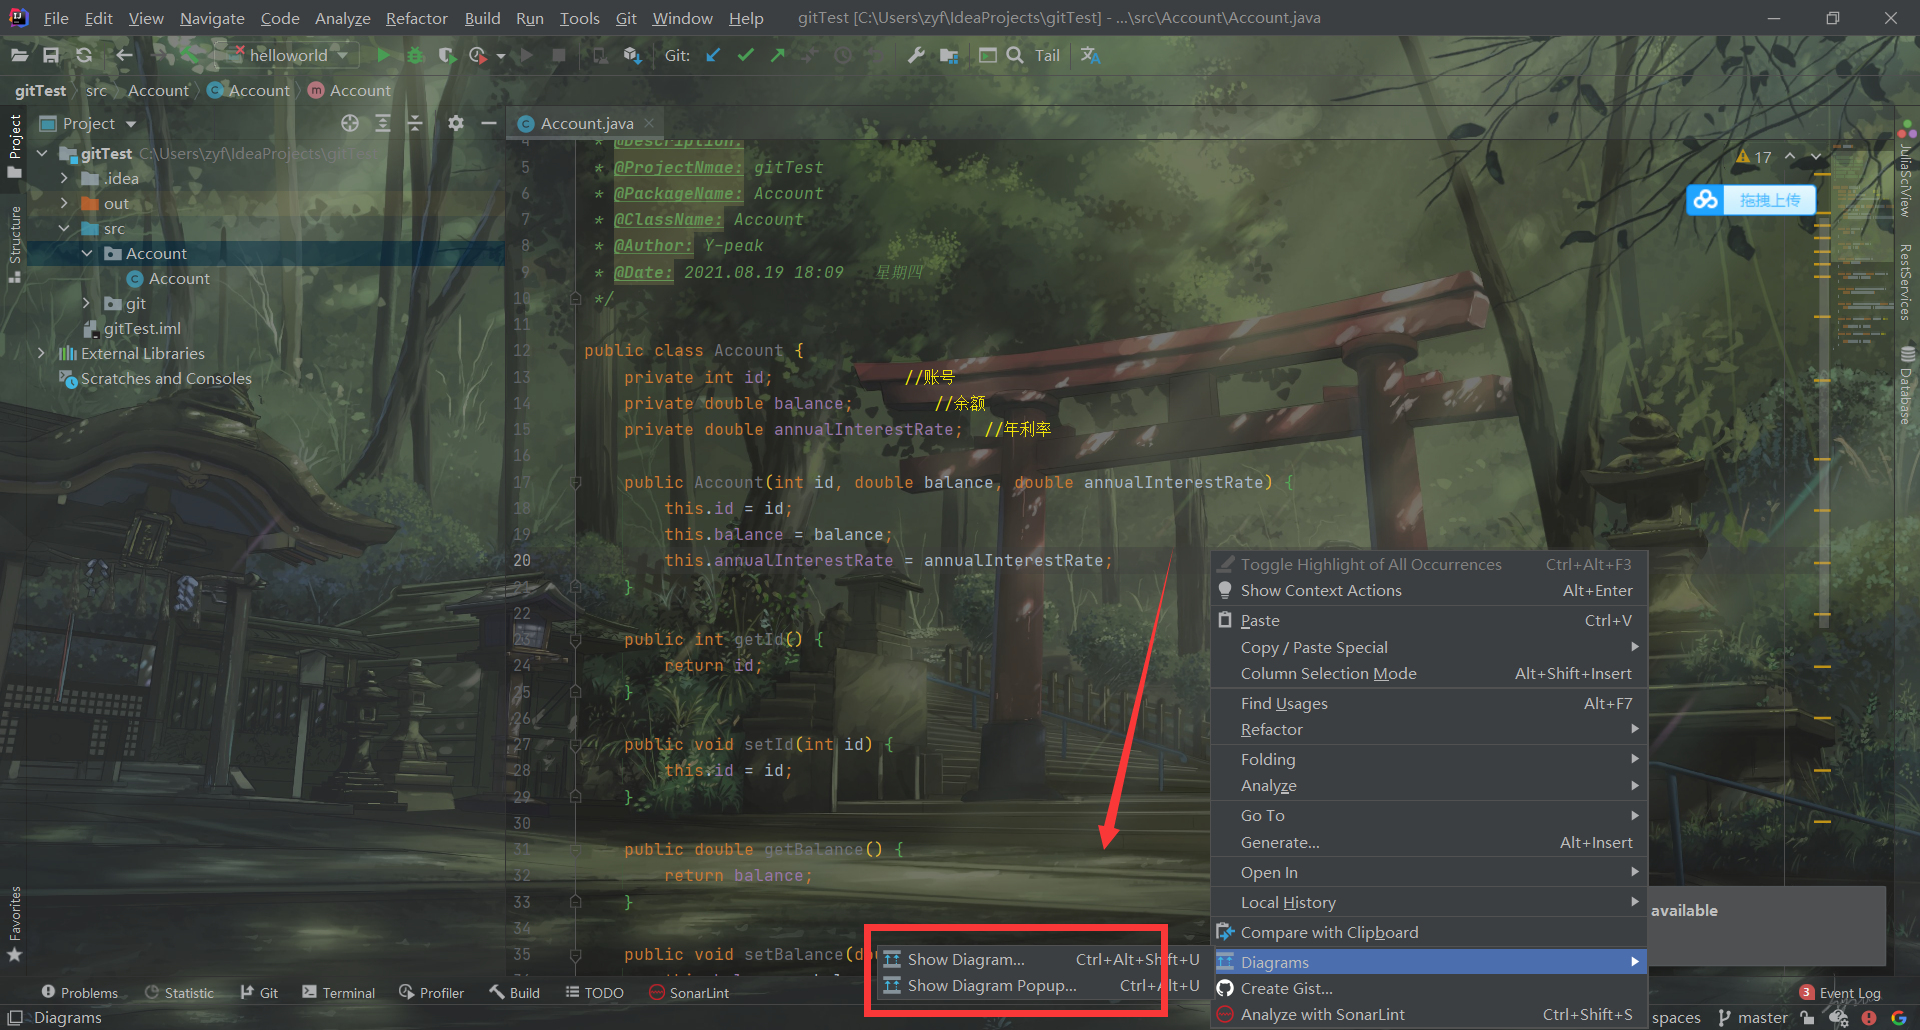
Task: Open Settings via wrench icon
Action: click(915, 55)
